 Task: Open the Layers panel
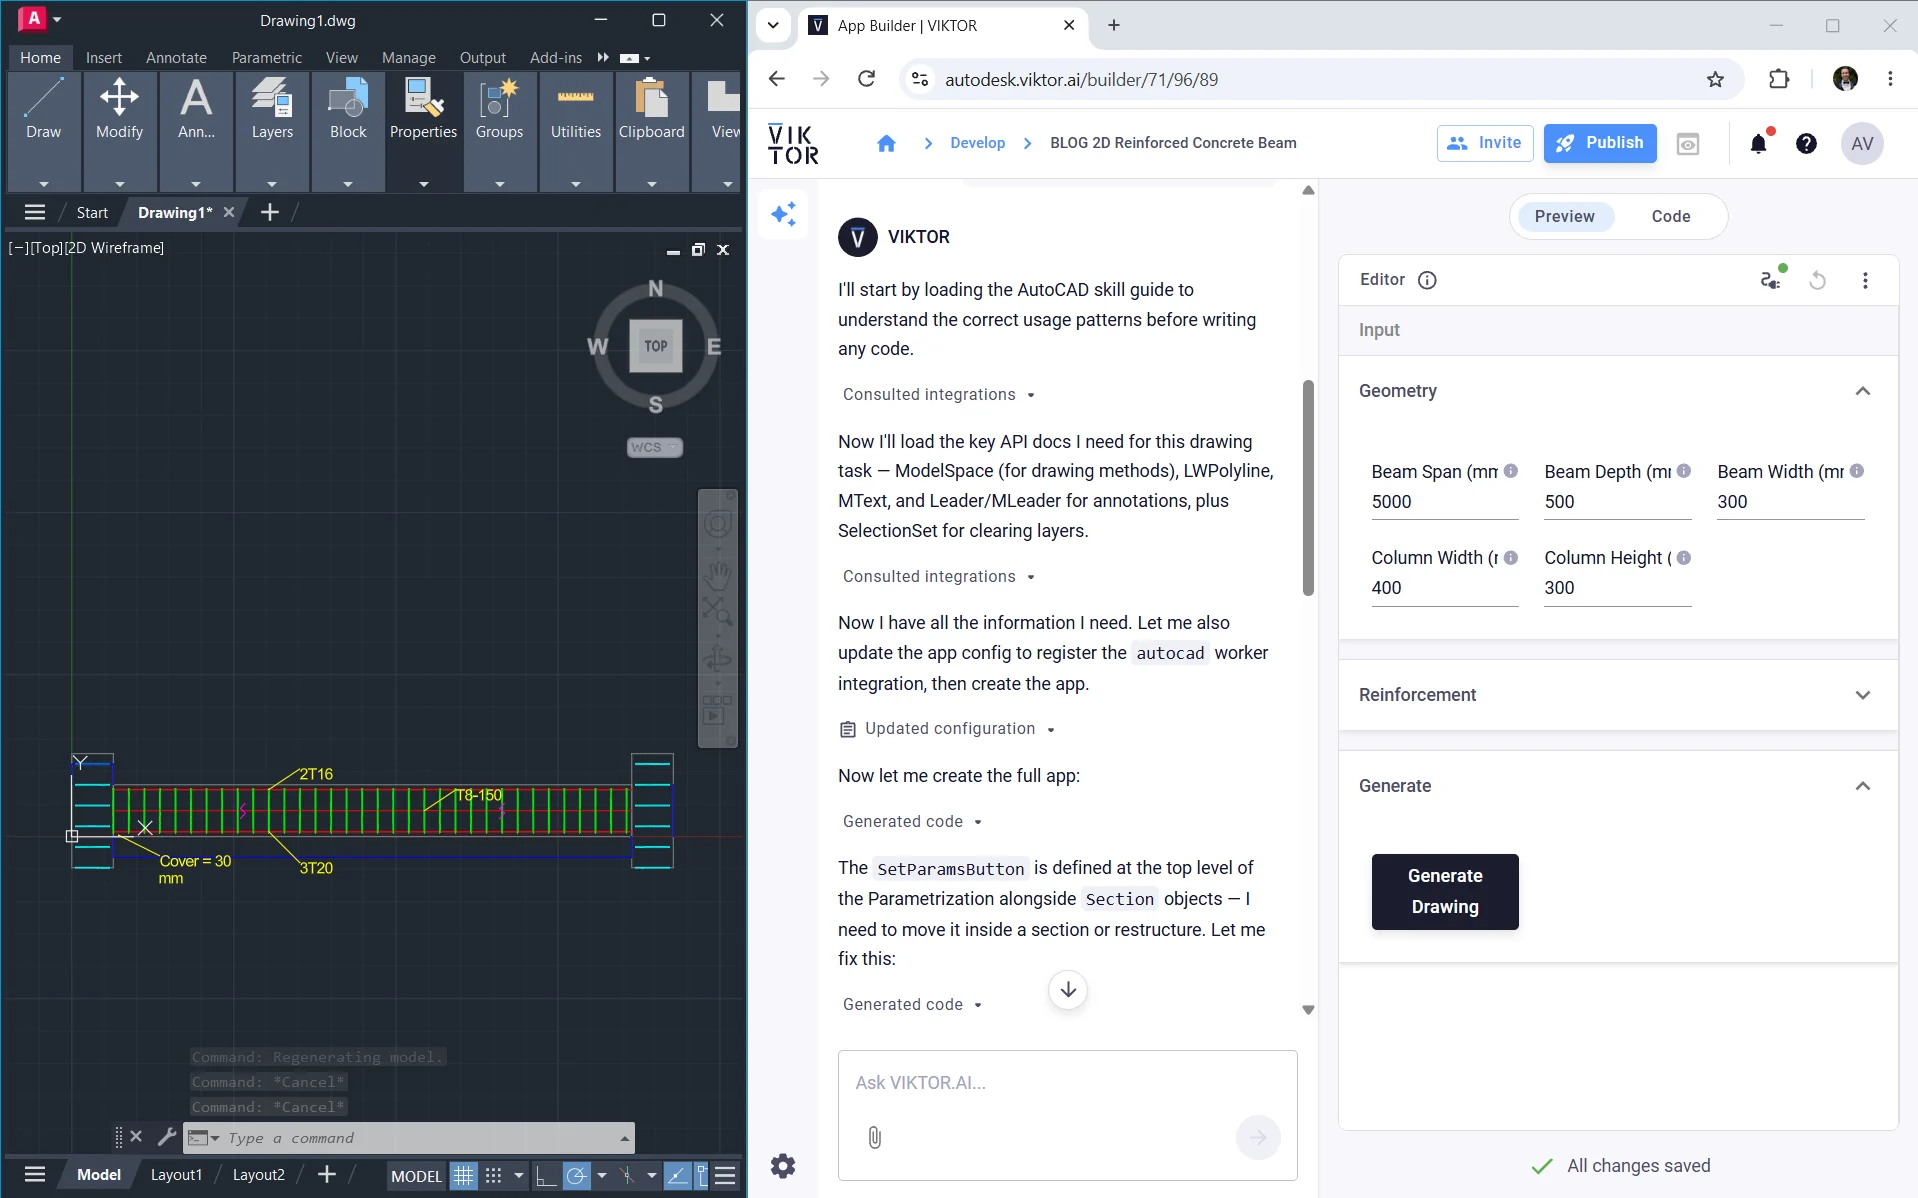click(272, 130)
